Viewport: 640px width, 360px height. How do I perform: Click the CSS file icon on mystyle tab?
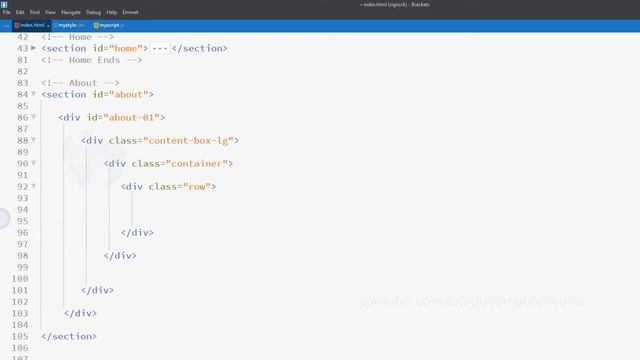point(56,25)
